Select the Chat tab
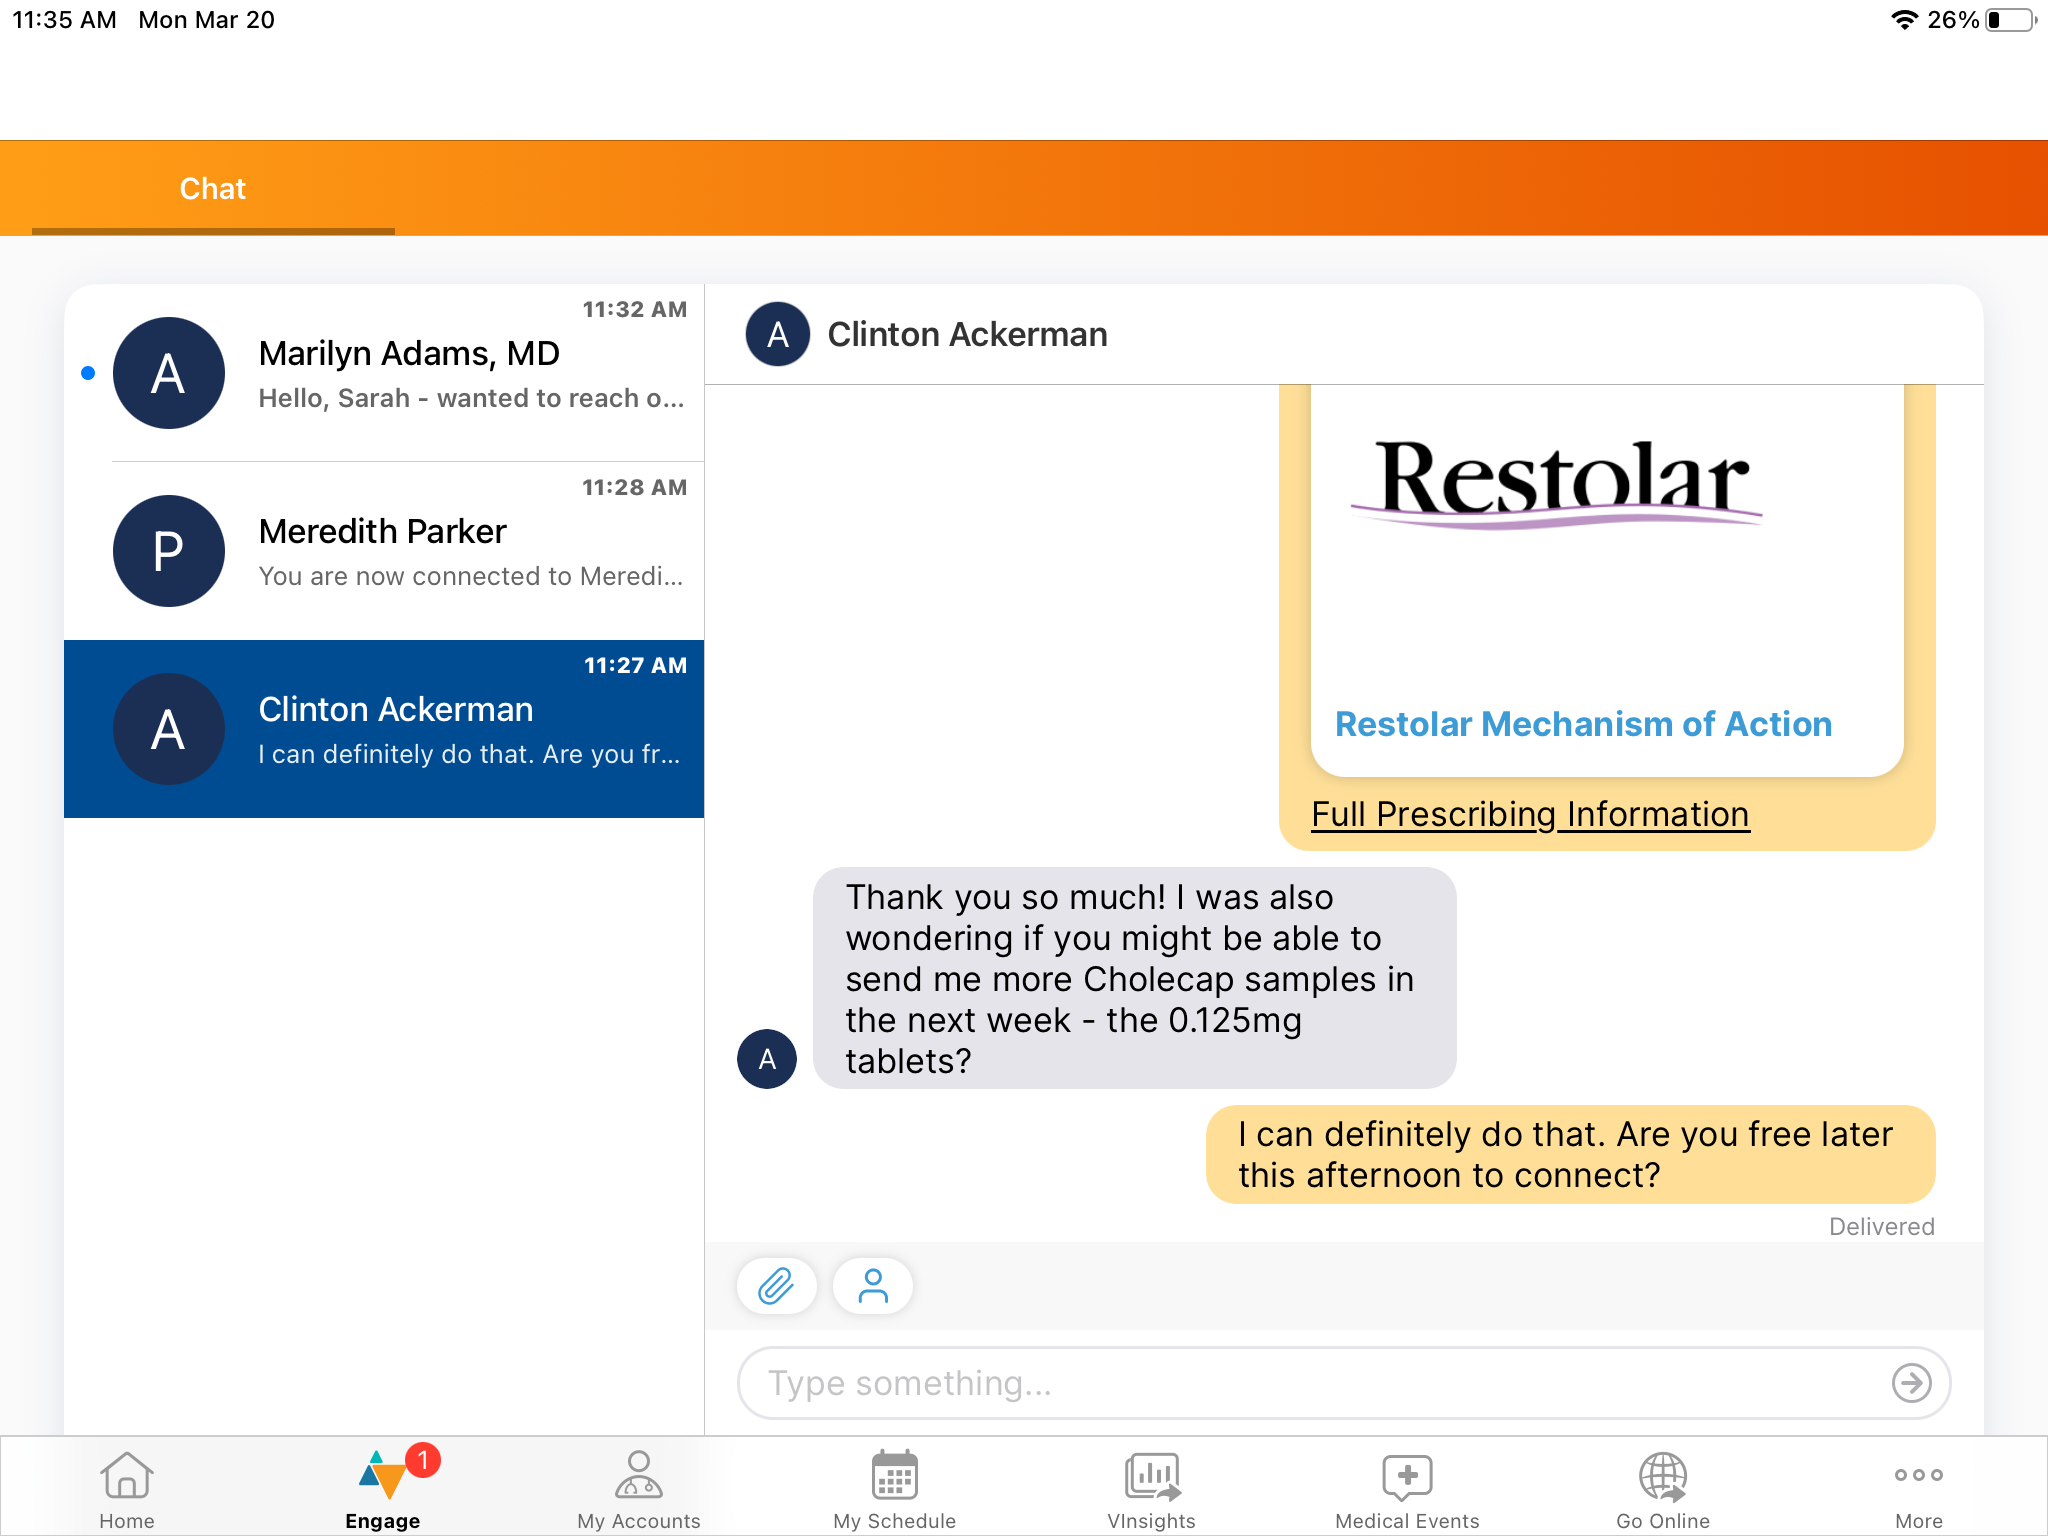This screenshot has width=2048, height=1536. pyautogui.click(x=213, y=189)
